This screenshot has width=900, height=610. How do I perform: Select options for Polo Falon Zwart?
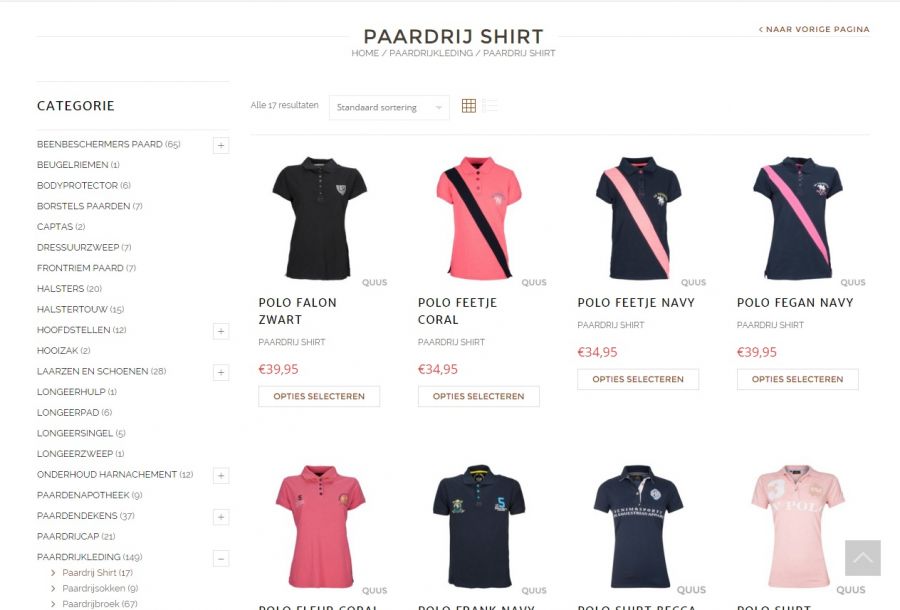[x=319, y=397]
